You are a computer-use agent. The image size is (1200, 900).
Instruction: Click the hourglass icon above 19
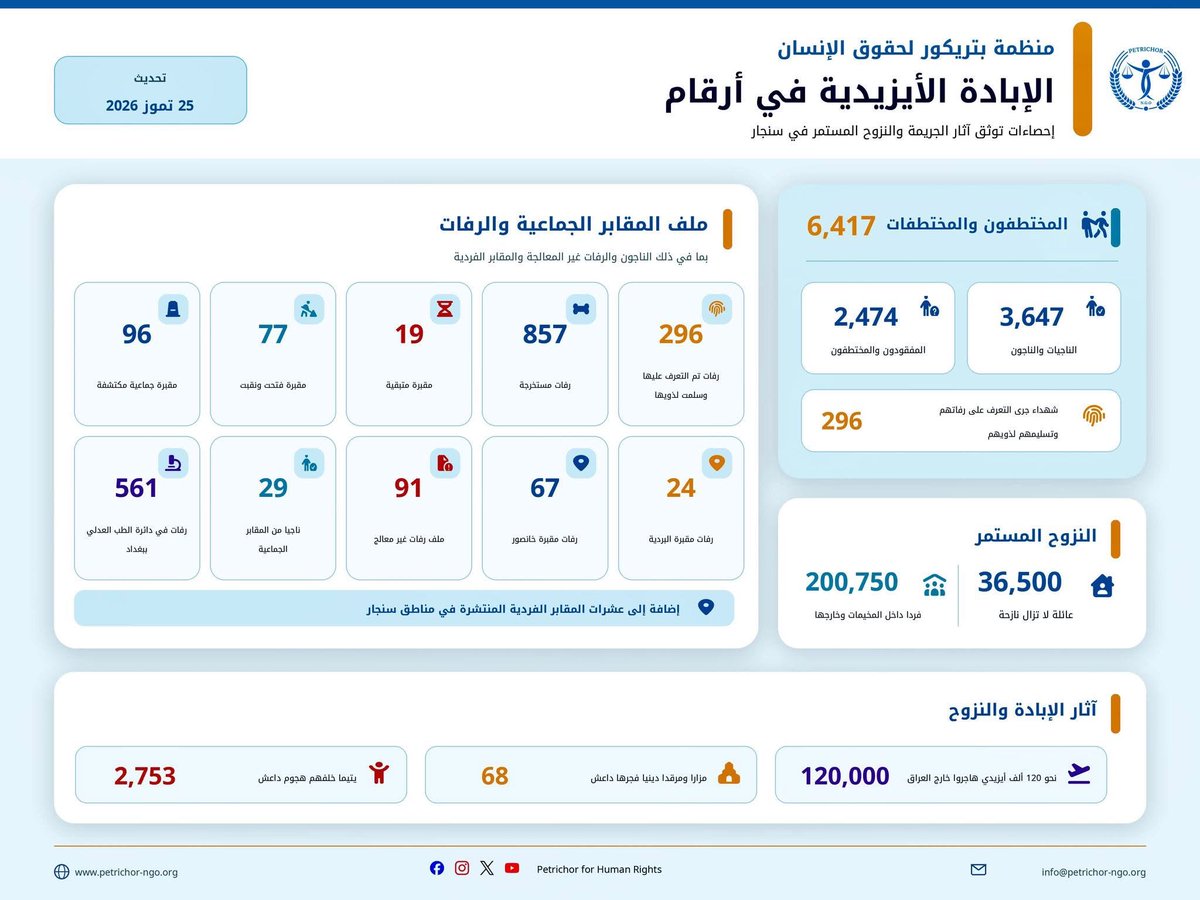pyautogui.click(x=445, y=309)
